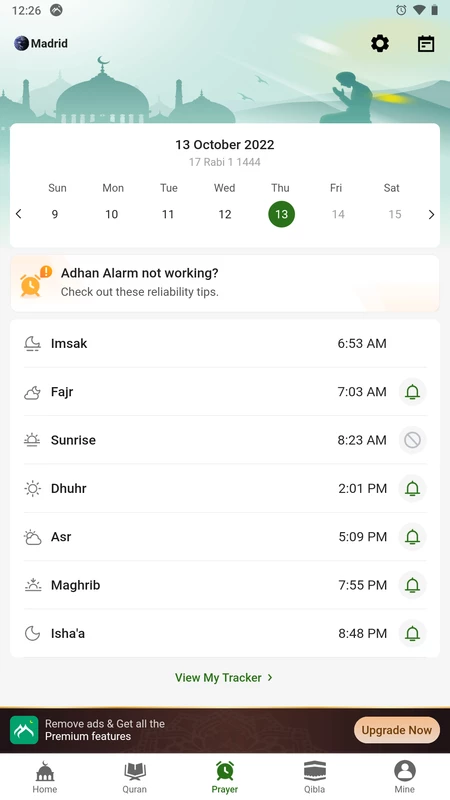Screen dimensions: 450x800
Task: Open Adhan Alarm reliability tips card
Action: point(224,283)
